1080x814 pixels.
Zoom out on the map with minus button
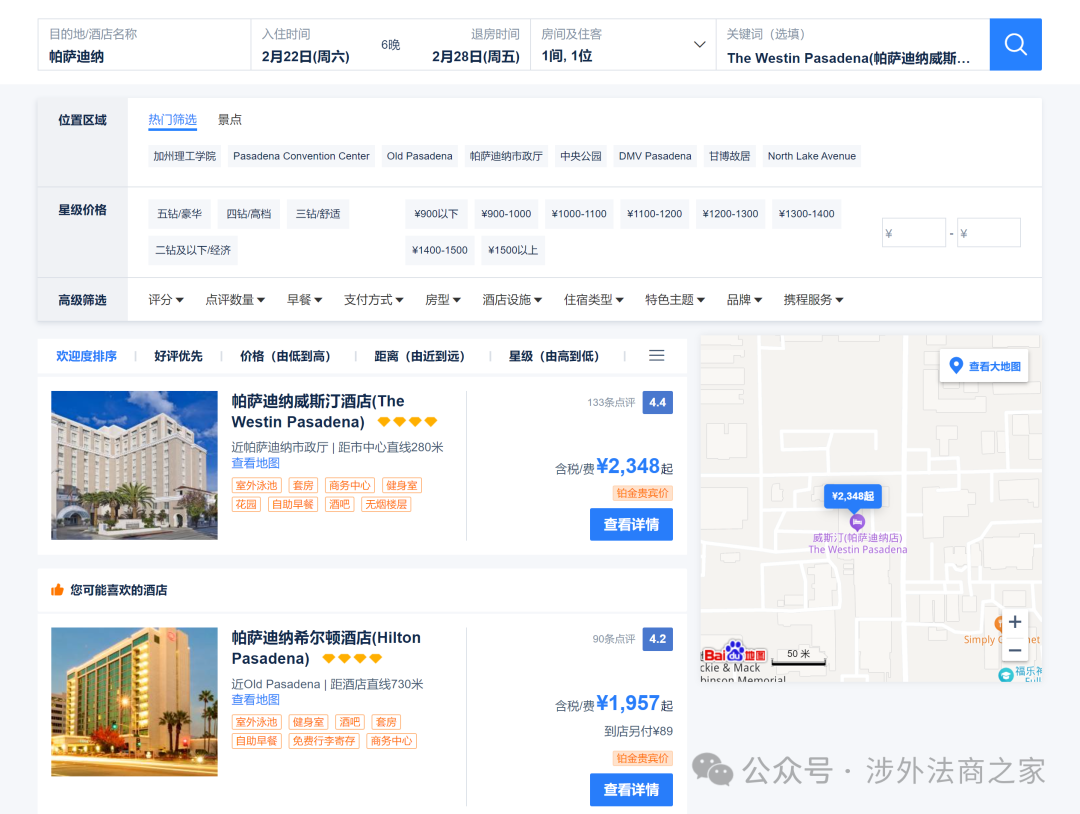point(1015,650)
